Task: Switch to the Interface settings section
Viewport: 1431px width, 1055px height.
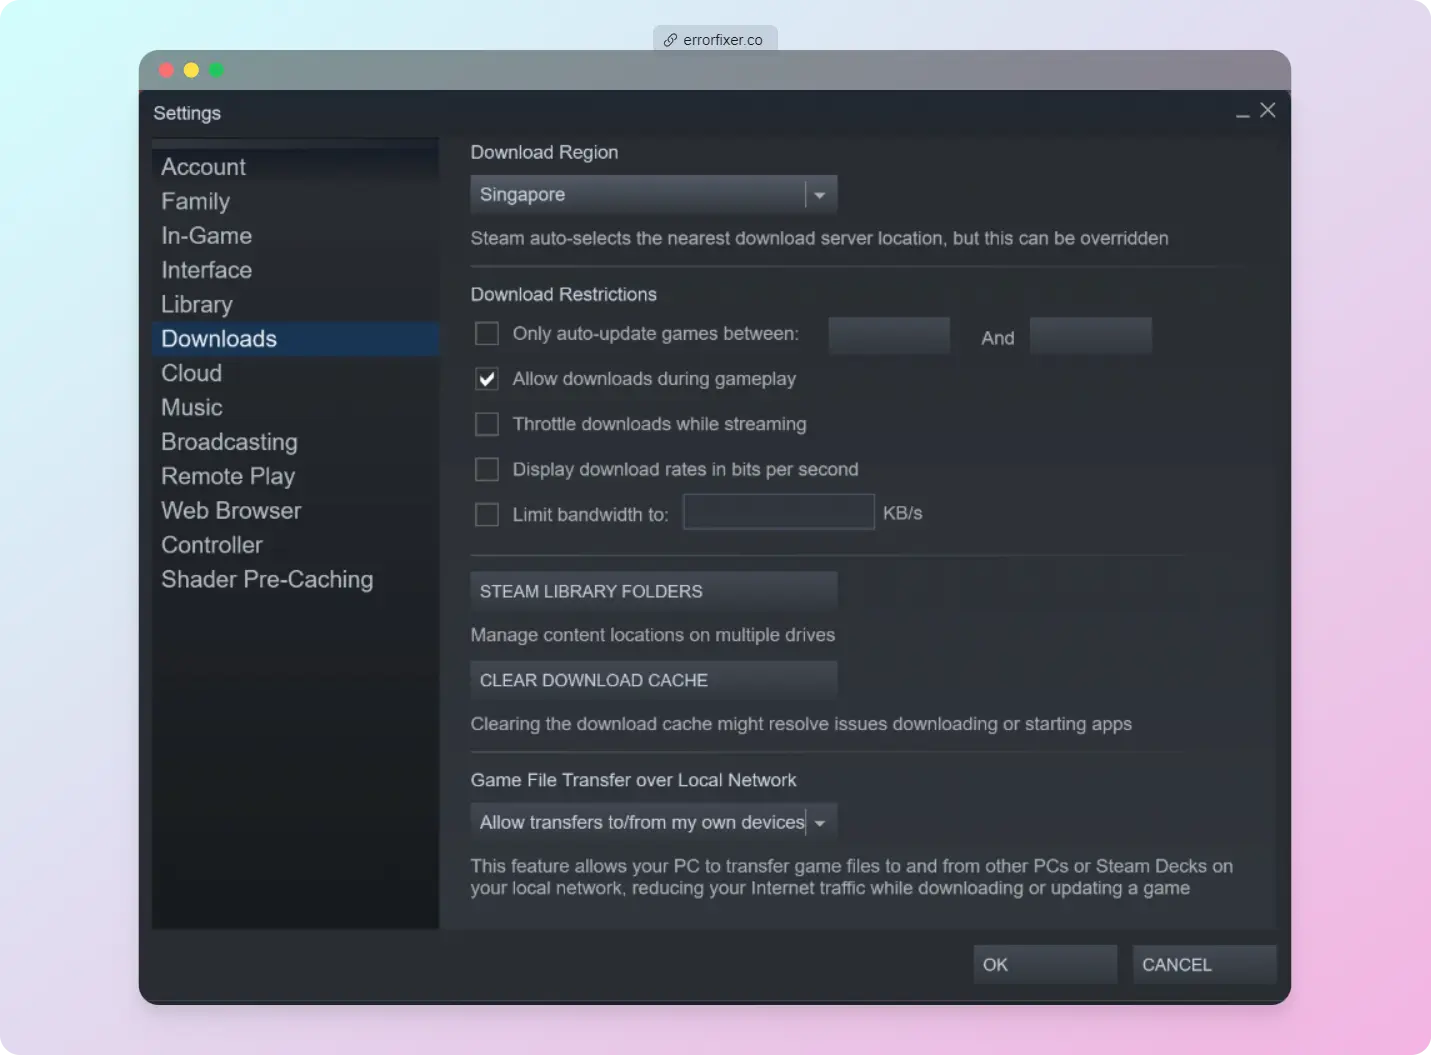Action: click(x=206, y=270)
